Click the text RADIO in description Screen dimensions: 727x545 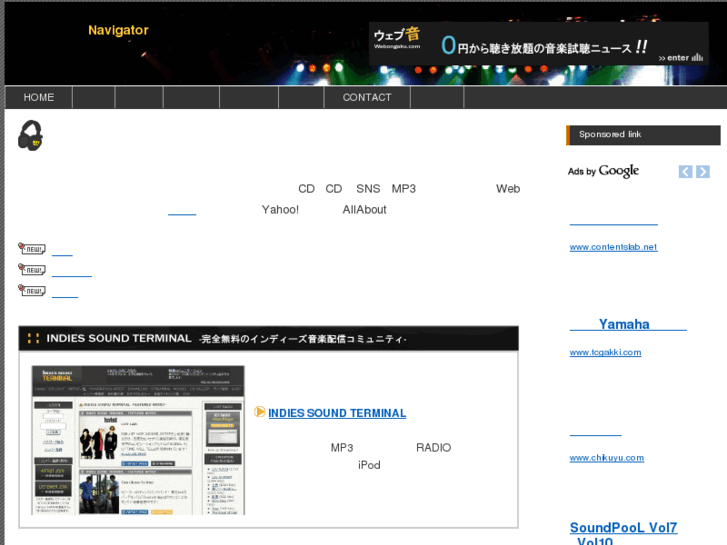434,448
